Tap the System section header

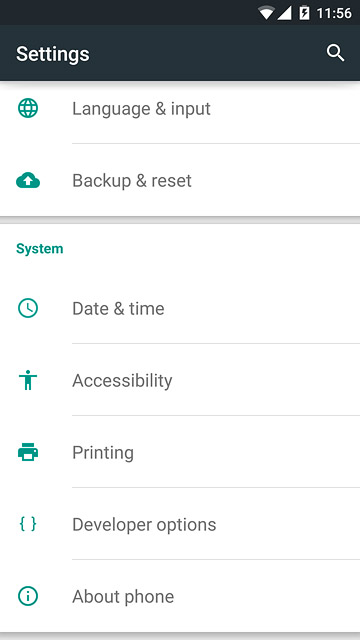(40, 249)
